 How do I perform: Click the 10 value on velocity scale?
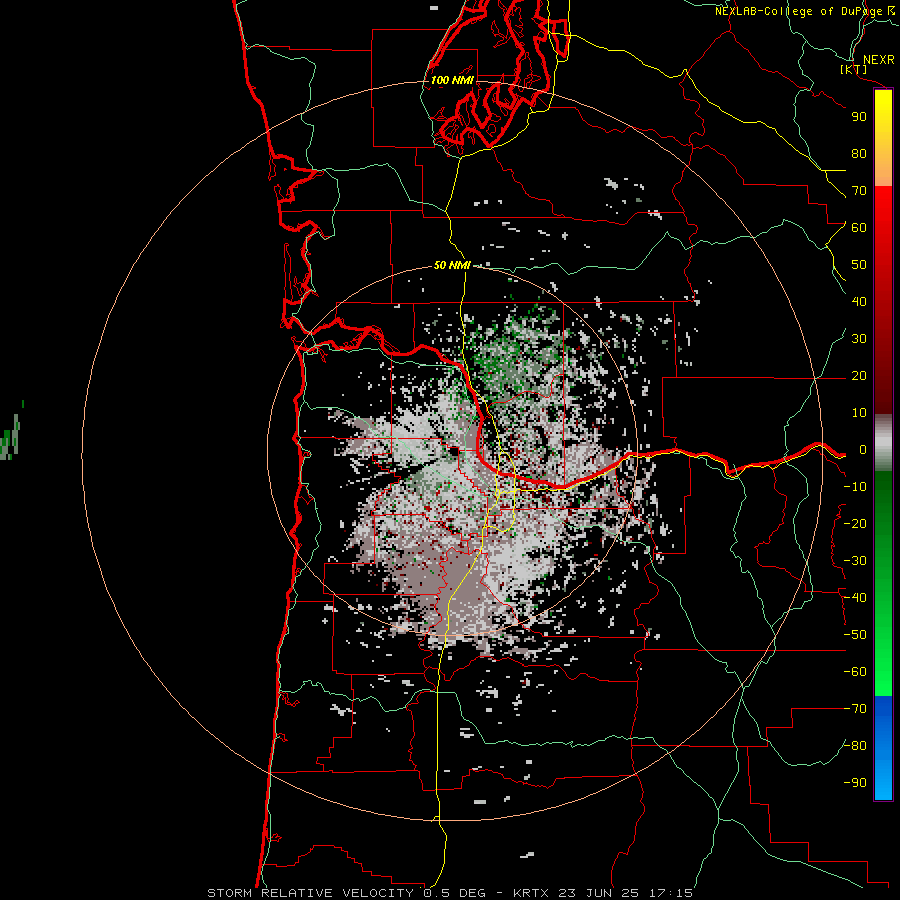click(x=859, y=413)
